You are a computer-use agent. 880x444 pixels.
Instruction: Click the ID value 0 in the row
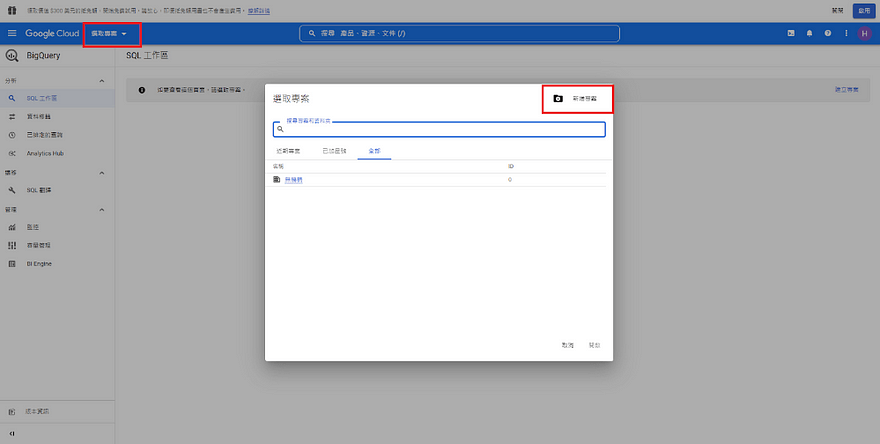tap(510, 180)
